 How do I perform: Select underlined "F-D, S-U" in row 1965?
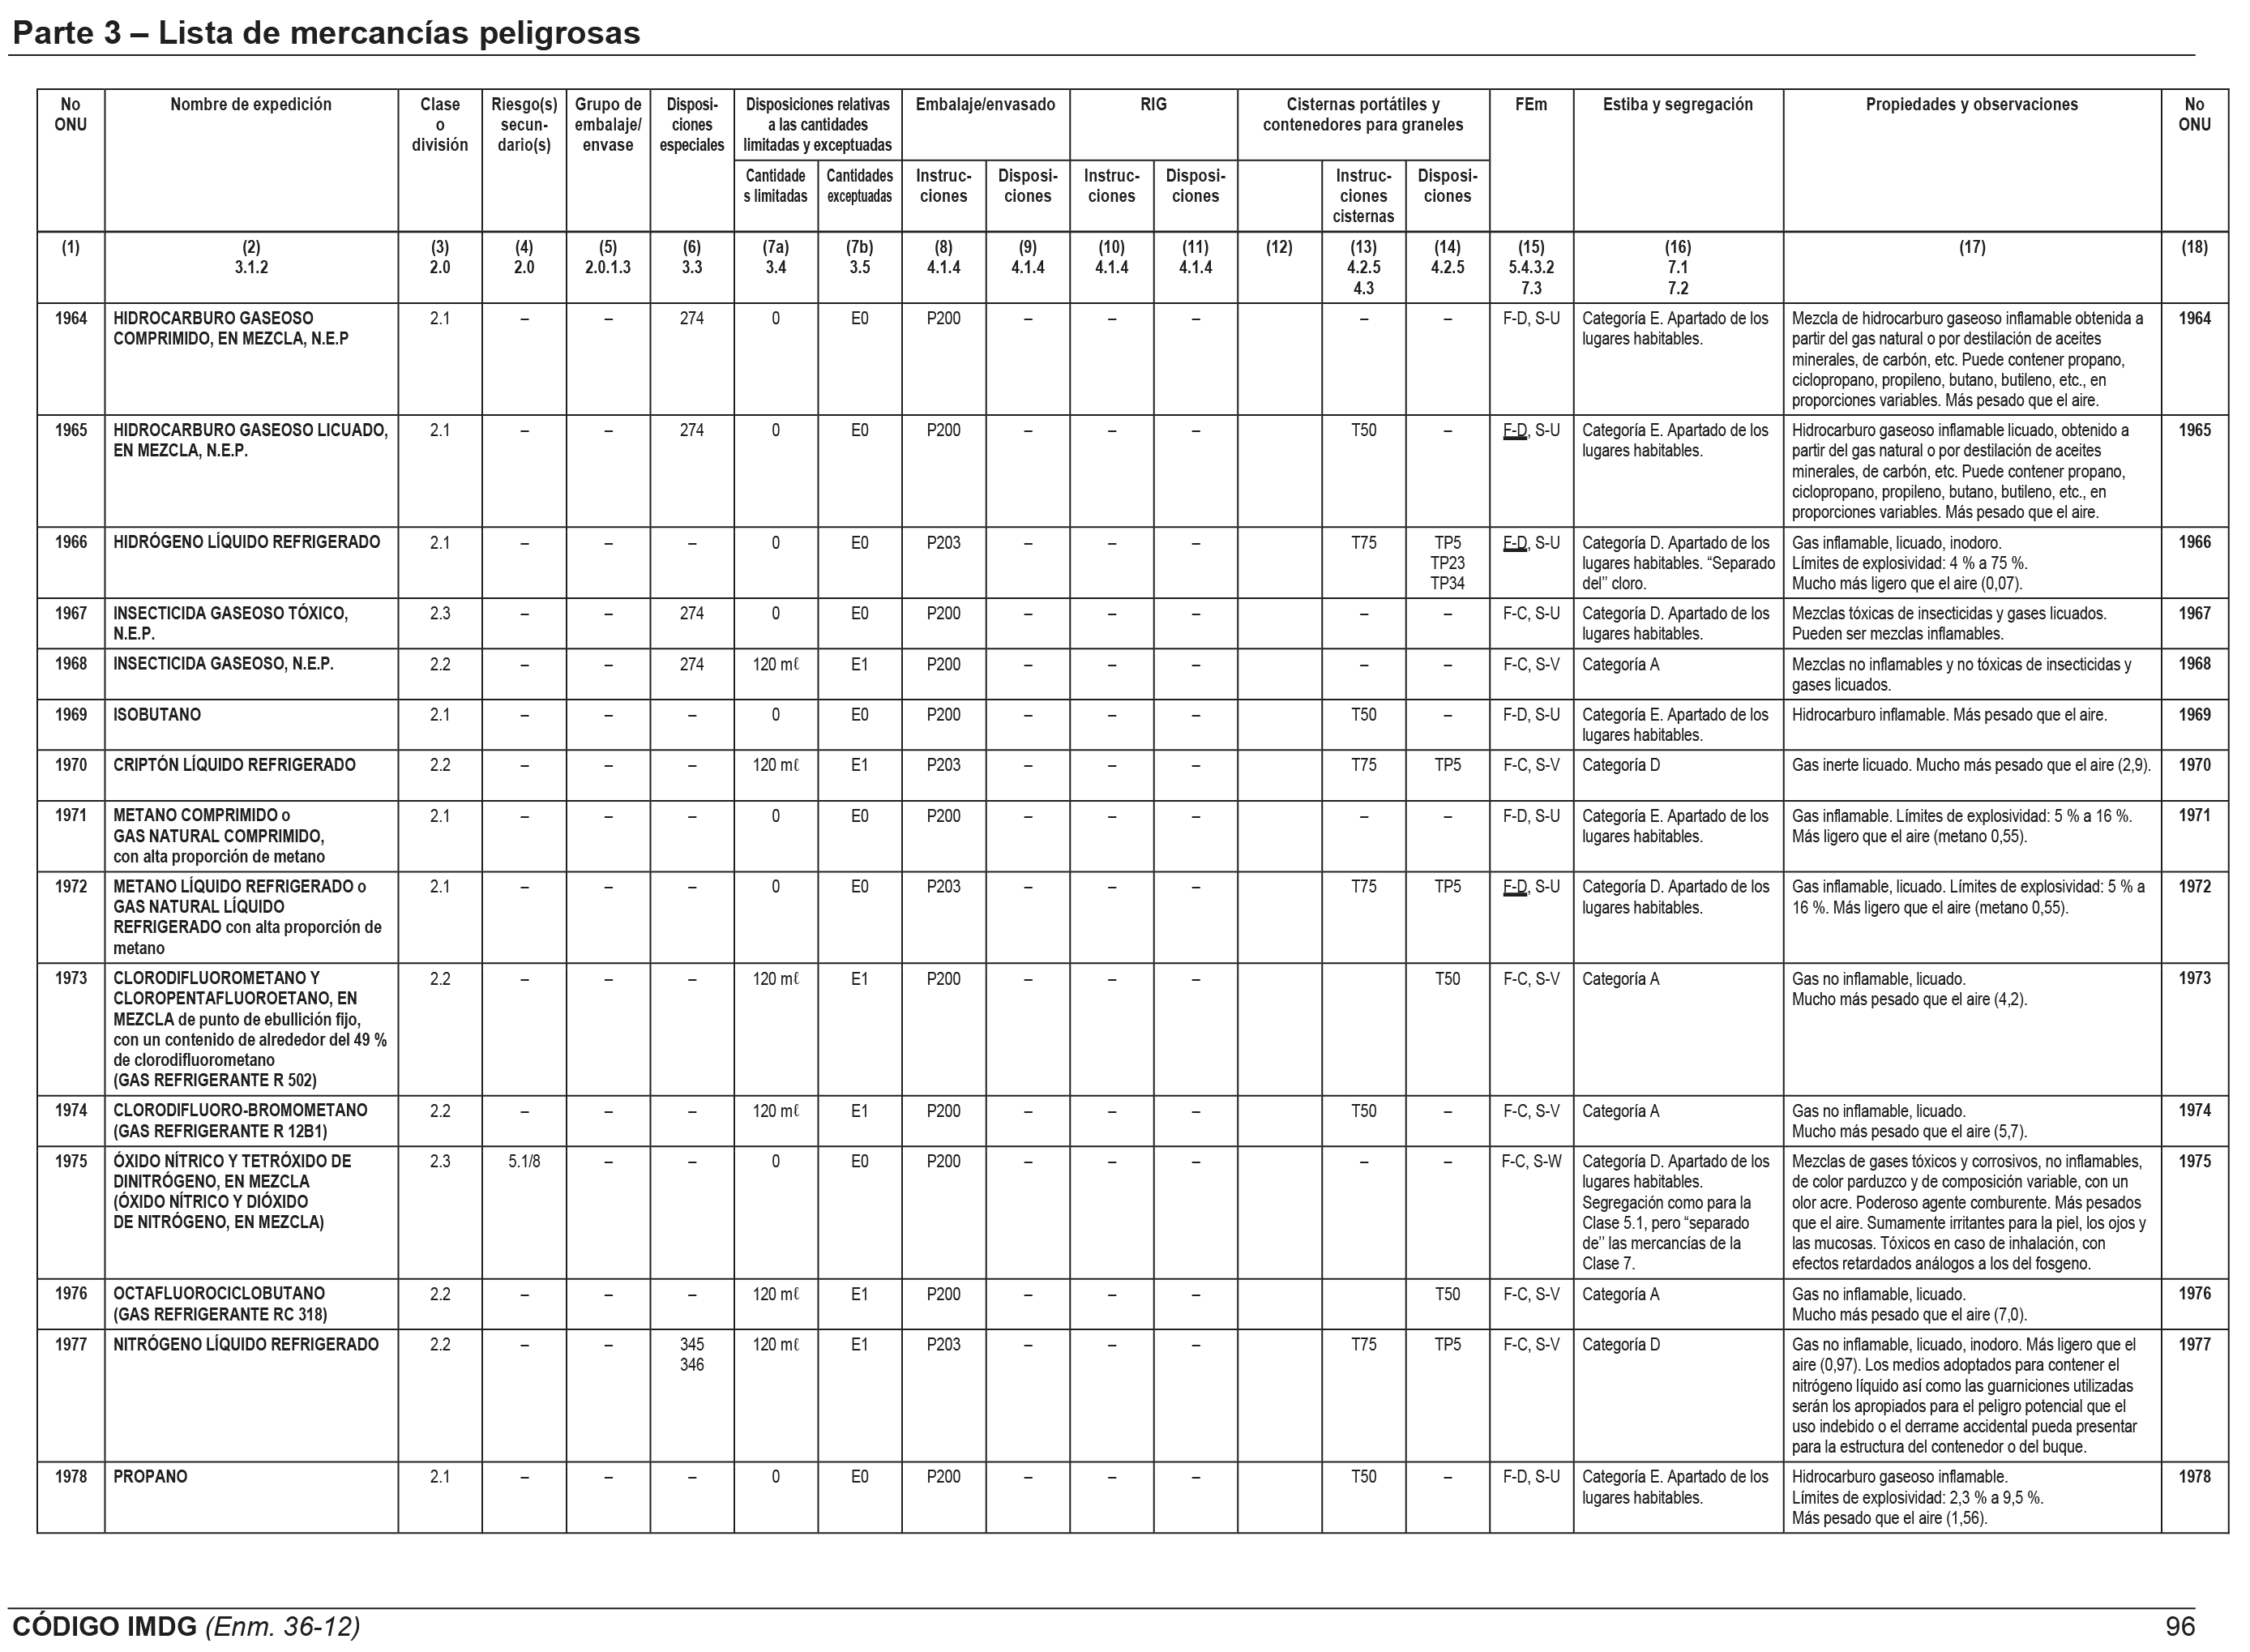[x=1531, y=430]
